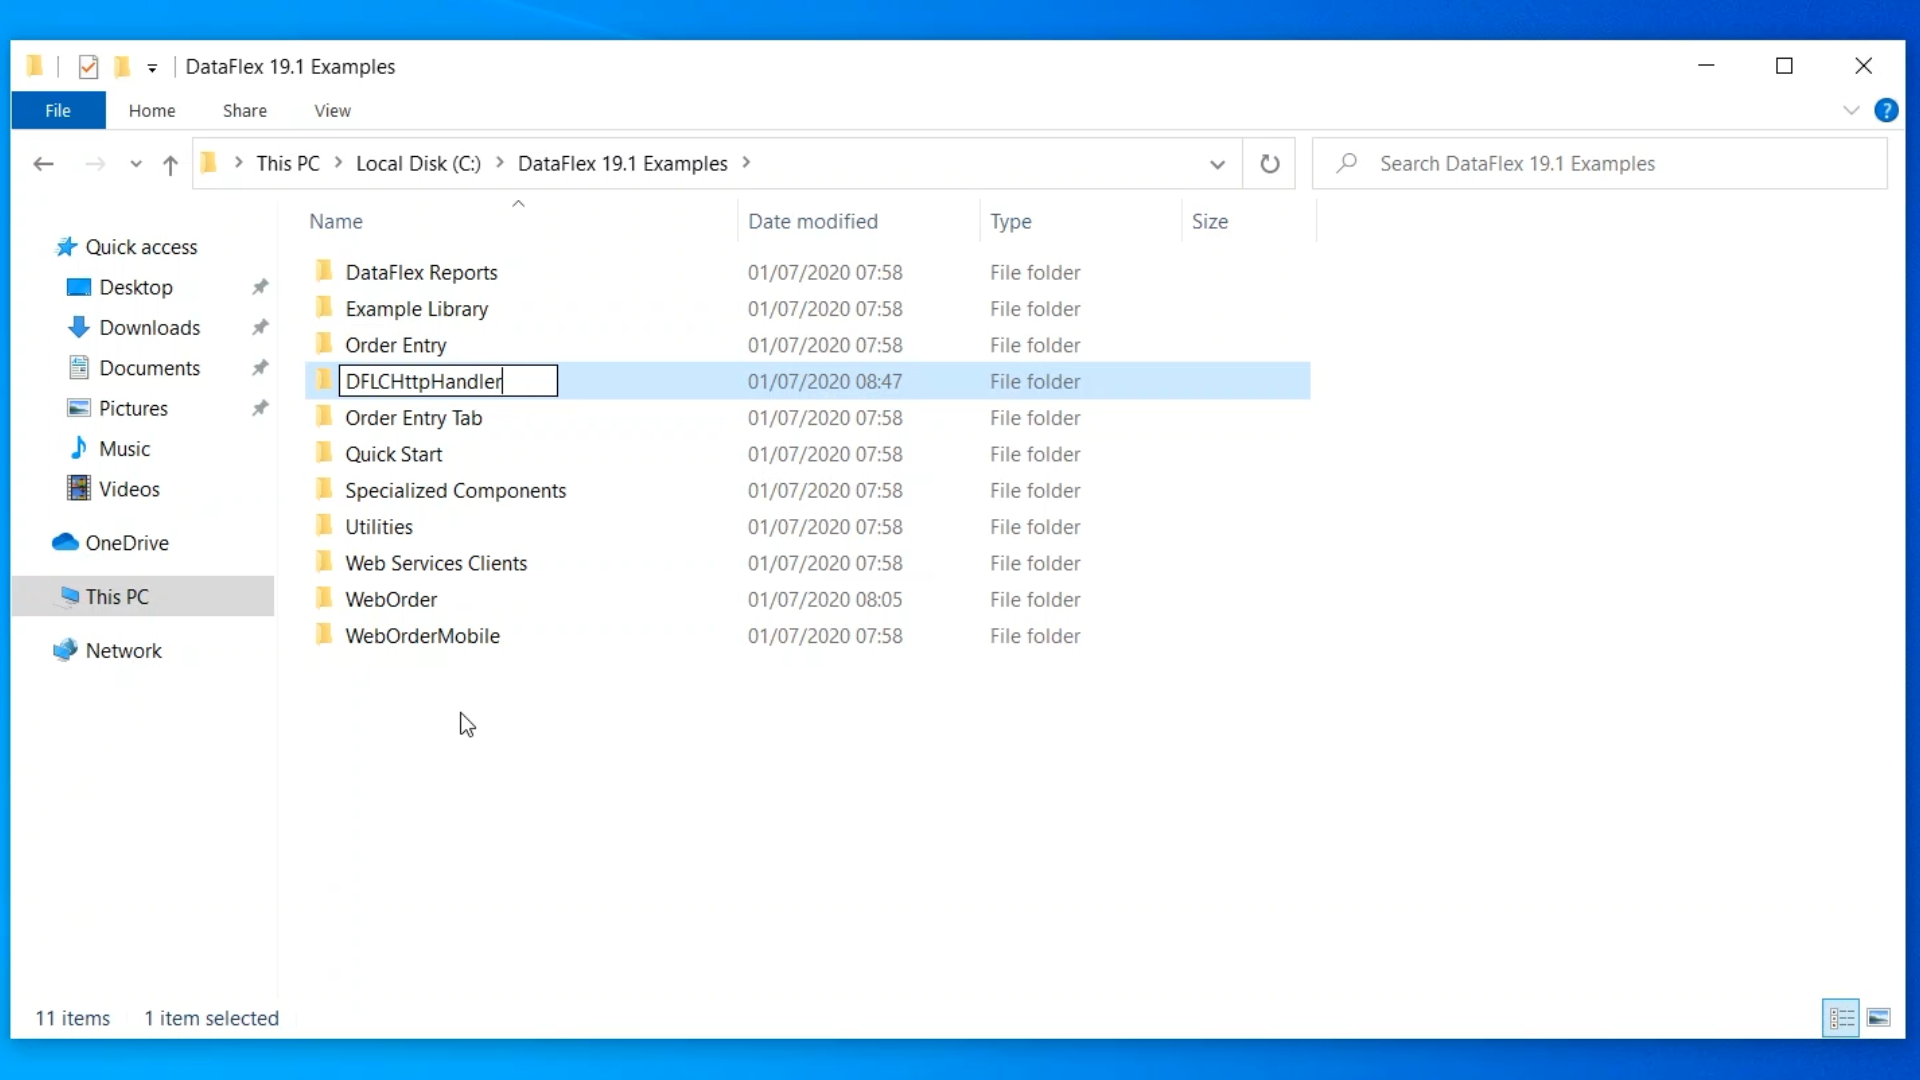The image size is (1920, 1080).
Task: Open OneDrive in the navigation pane
Action: point(127,543)
